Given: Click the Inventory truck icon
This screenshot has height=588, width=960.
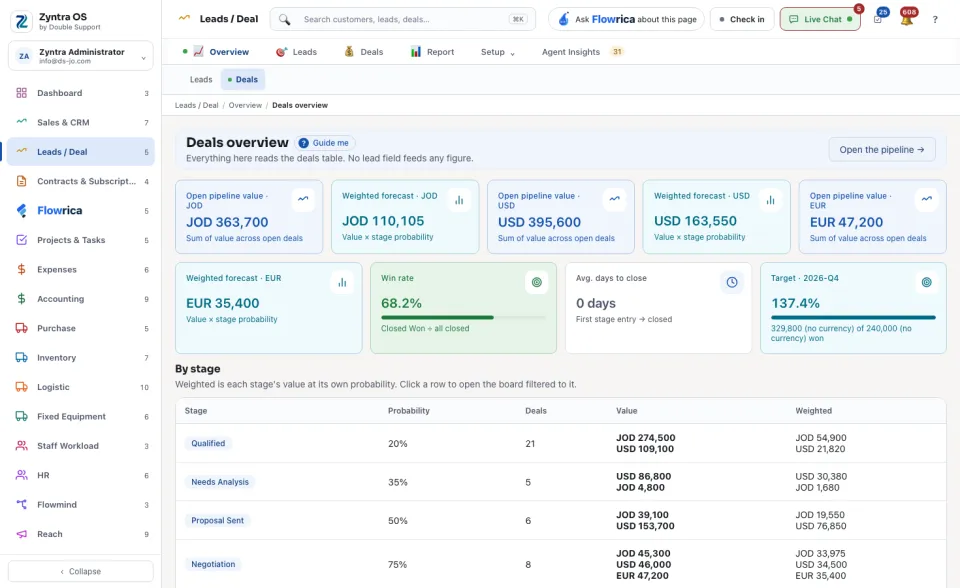Looking at the screenshot, I should tap(21, 358).
